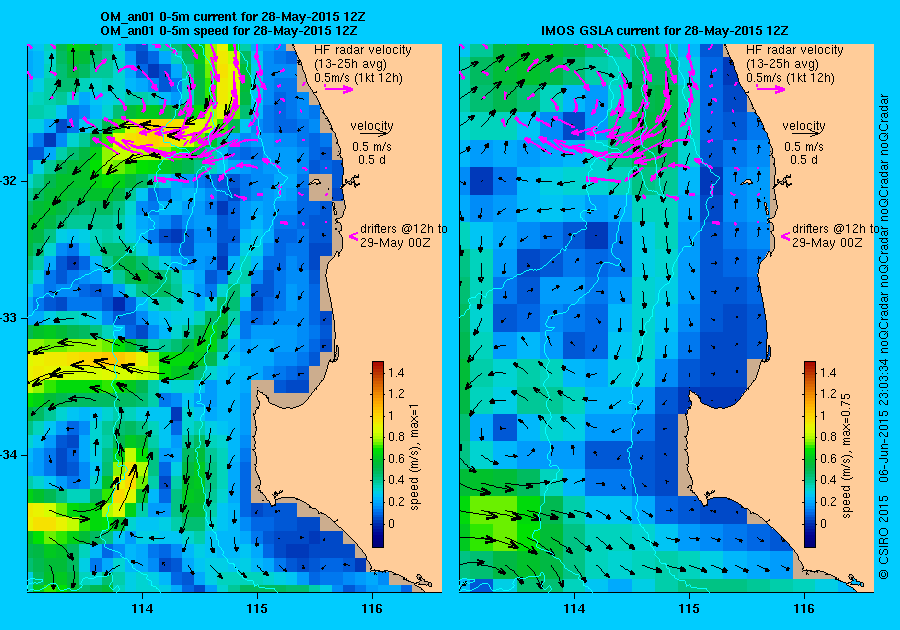Click the '116' longitude label under left map
Image resolution: width=900 pixels, height=630 pixels.
(372, 609)
